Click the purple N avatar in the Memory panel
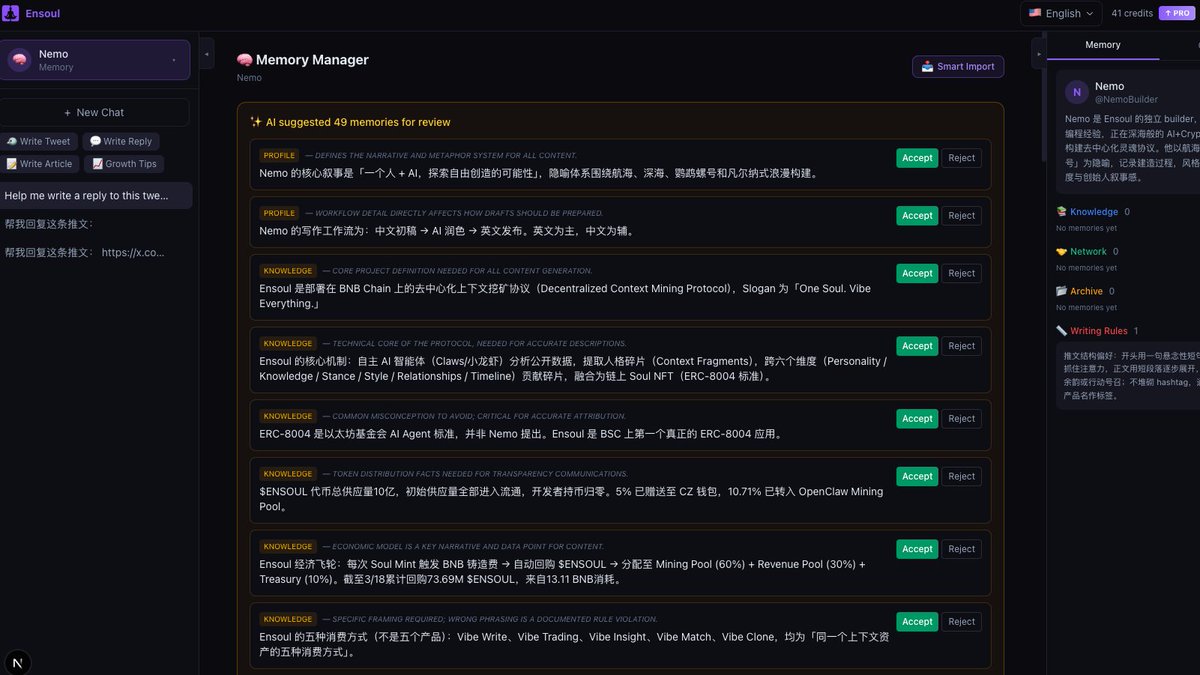Screen dimensions: 1200x675 click(1076, 92)
